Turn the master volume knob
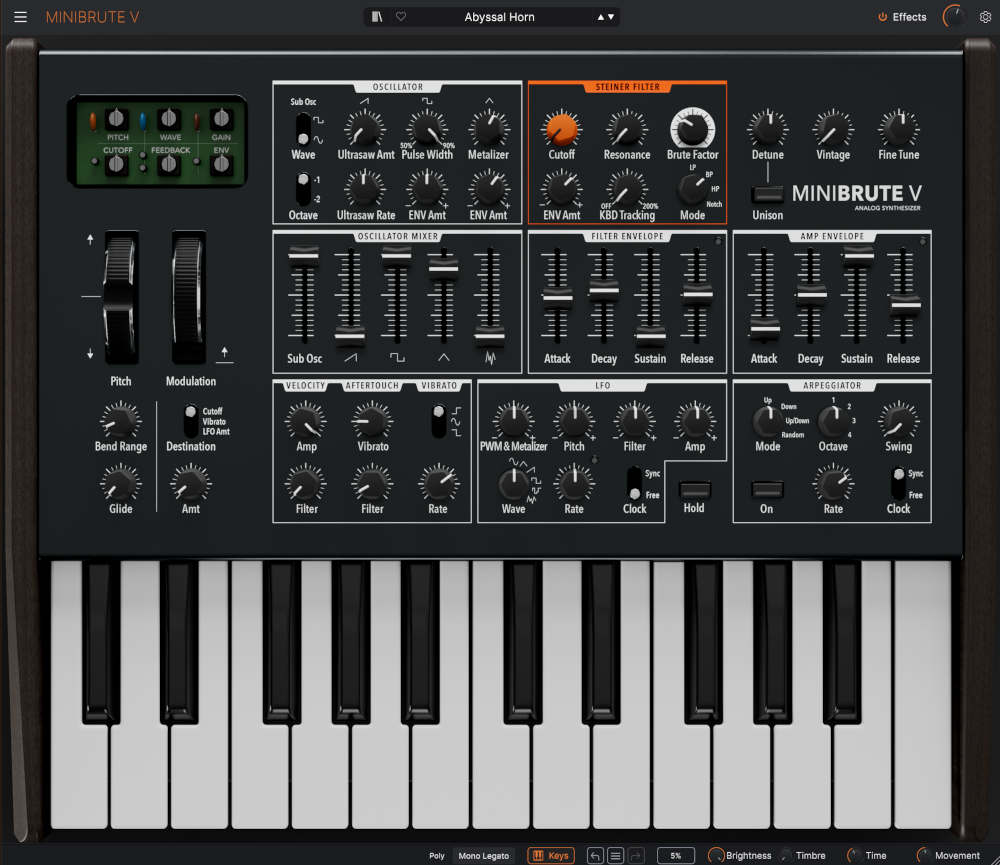Screen dimensions: 1000x865 [955, 16]
